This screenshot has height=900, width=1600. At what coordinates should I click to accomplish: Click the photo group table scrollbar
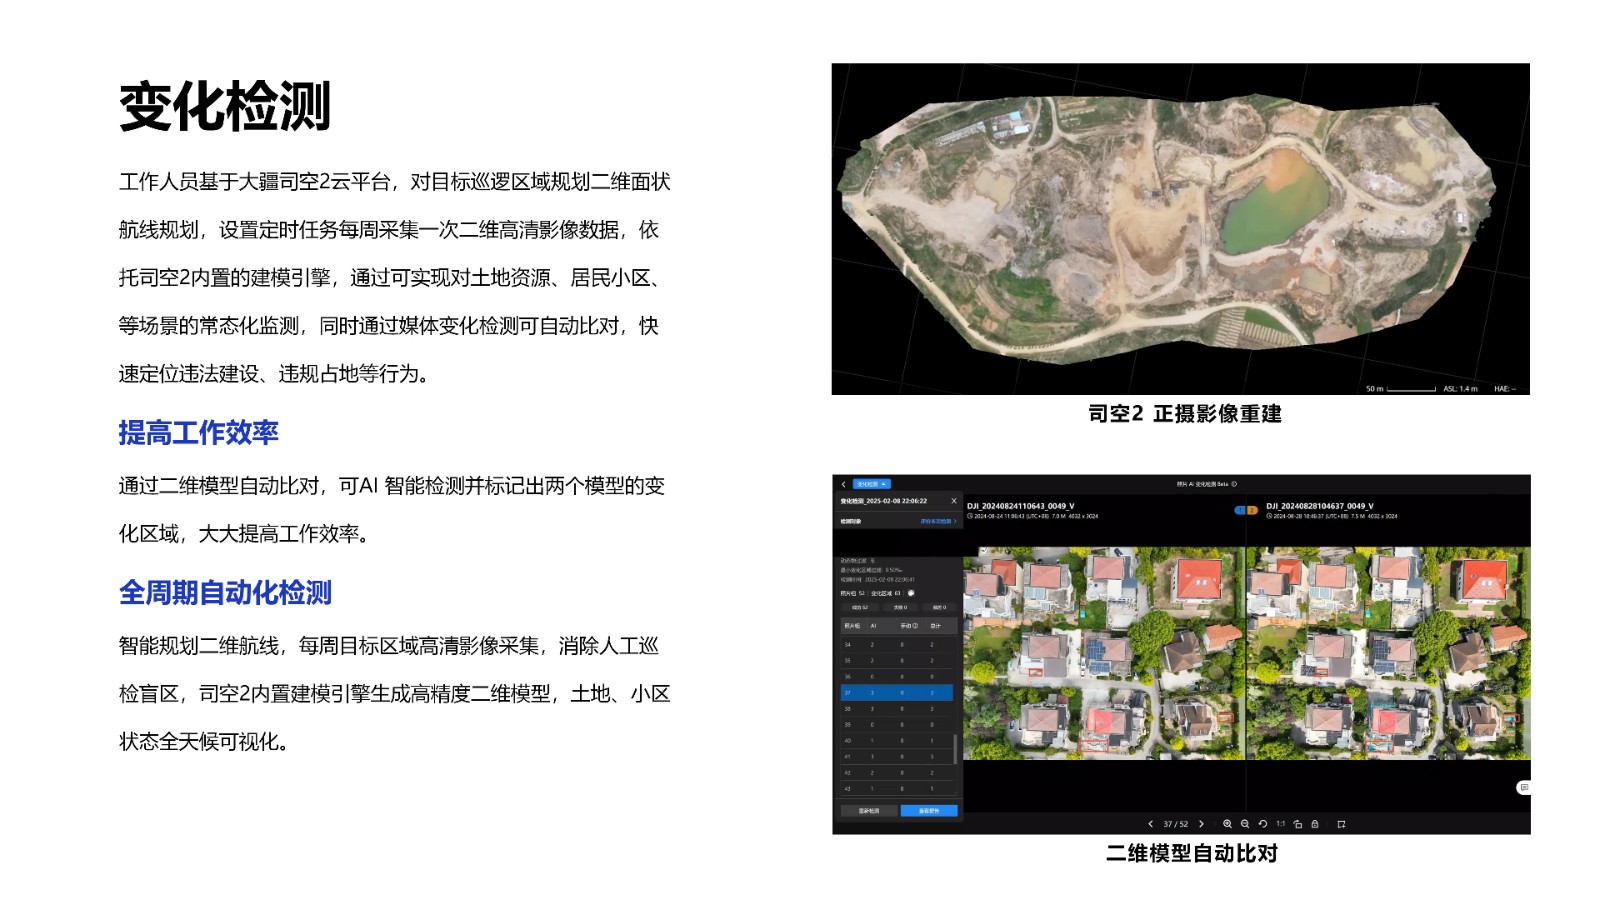955,749
